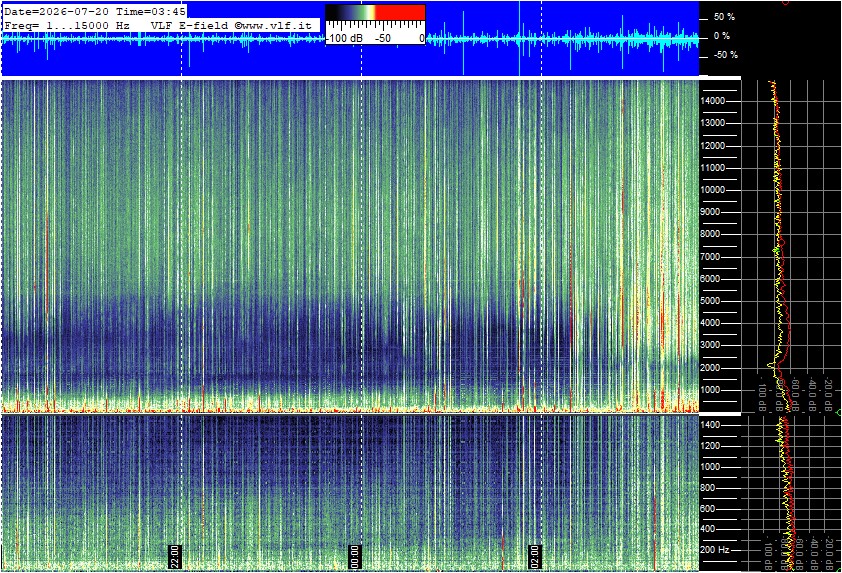
Task: Click the red segment of color scale
Action: point(400,12)
